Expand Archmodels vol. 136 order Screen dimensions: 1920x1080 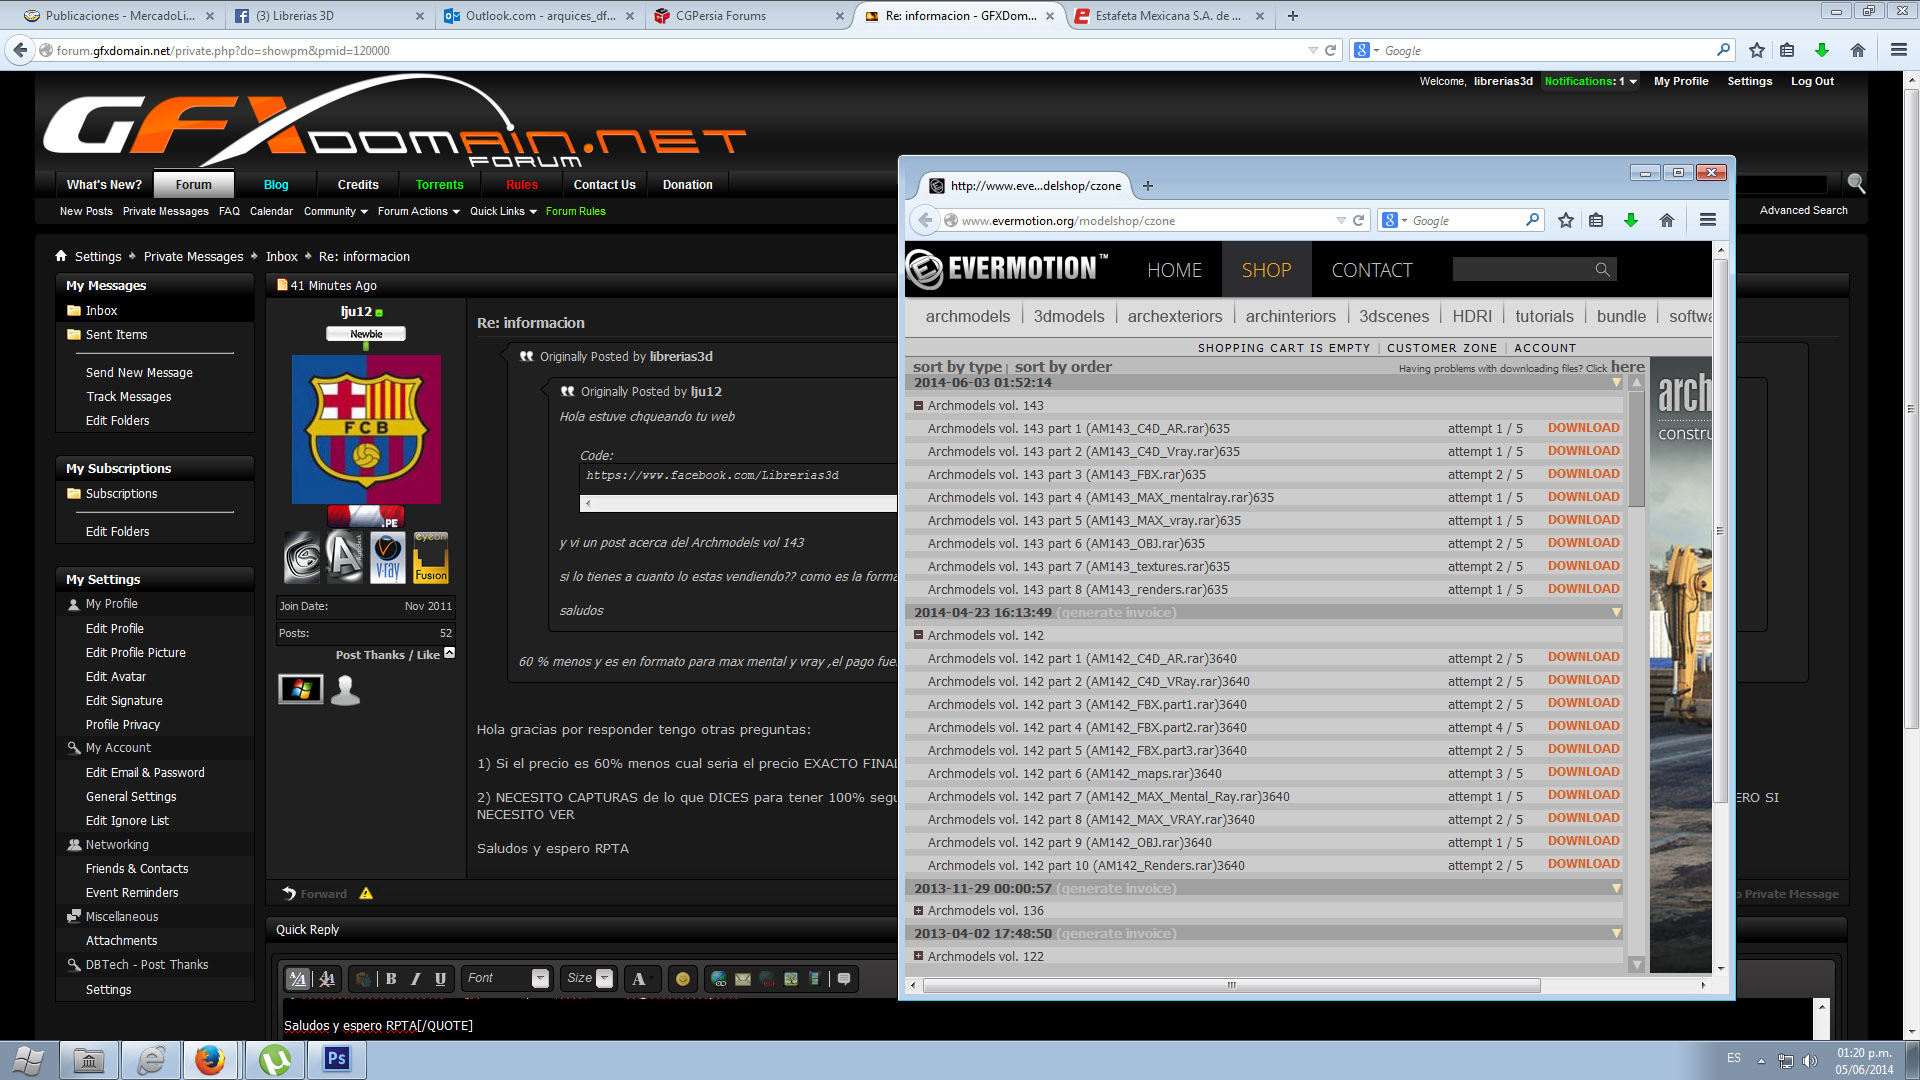pyautogui.click(x=918, y=911)
